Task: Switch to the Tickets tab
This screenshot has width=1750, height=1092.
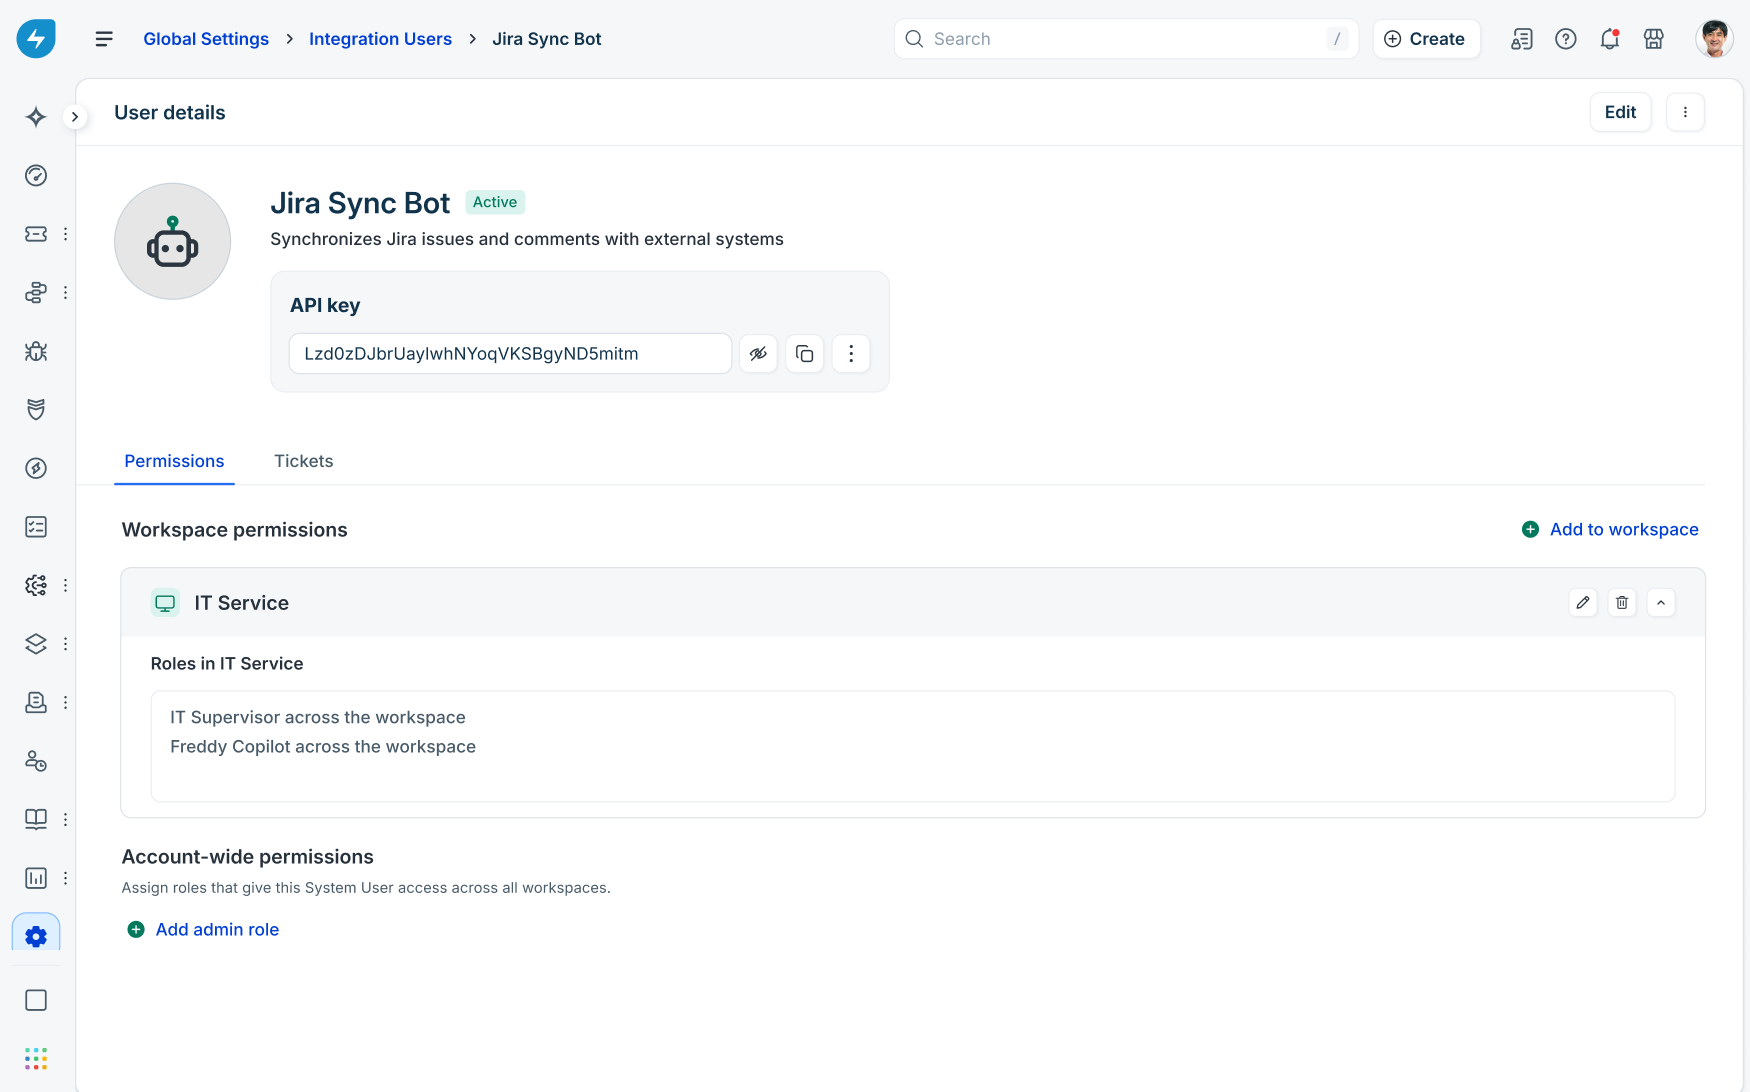Action: click(304, 461)
